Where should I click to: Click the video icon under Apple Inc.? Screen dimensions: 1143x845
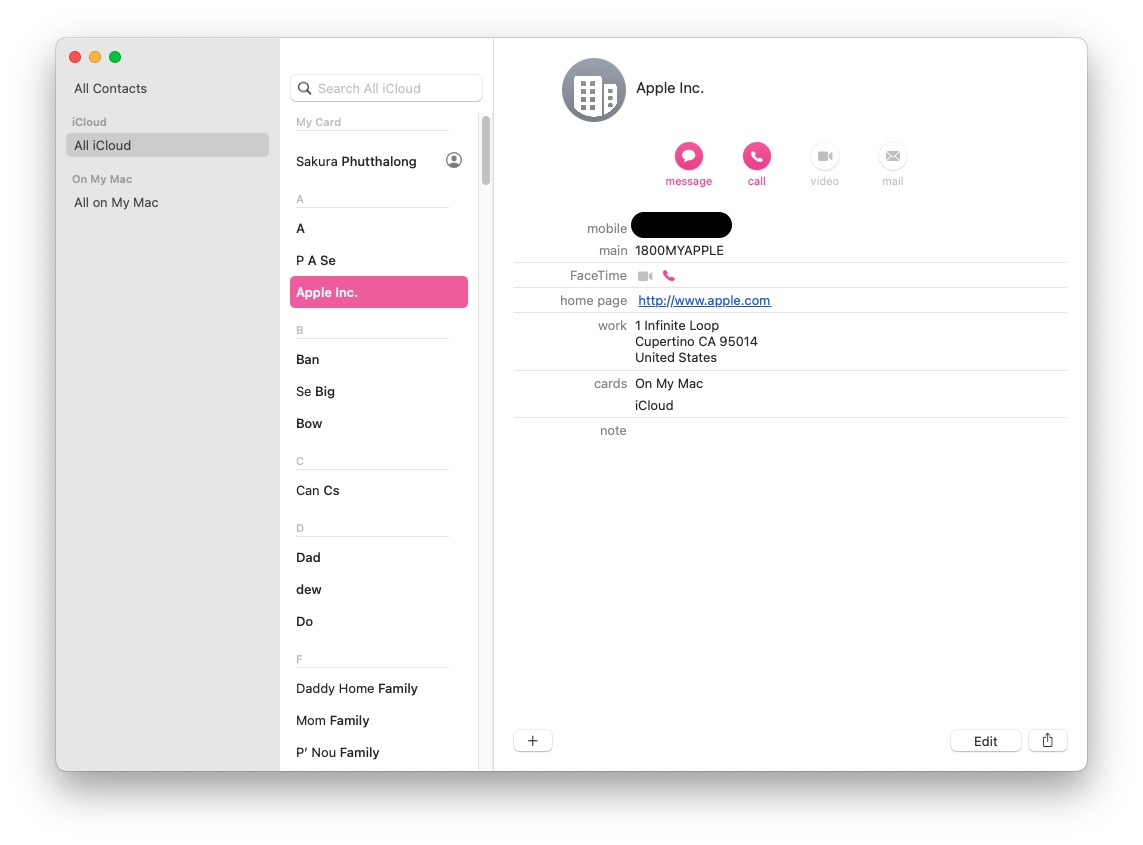pyautogui.click(x=824, y=156)
